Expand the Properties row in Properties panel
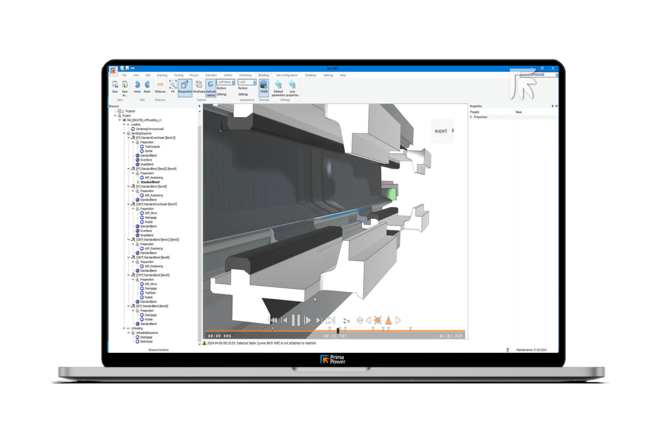Screen dimensions: 665x436 (x=471, y=117)
